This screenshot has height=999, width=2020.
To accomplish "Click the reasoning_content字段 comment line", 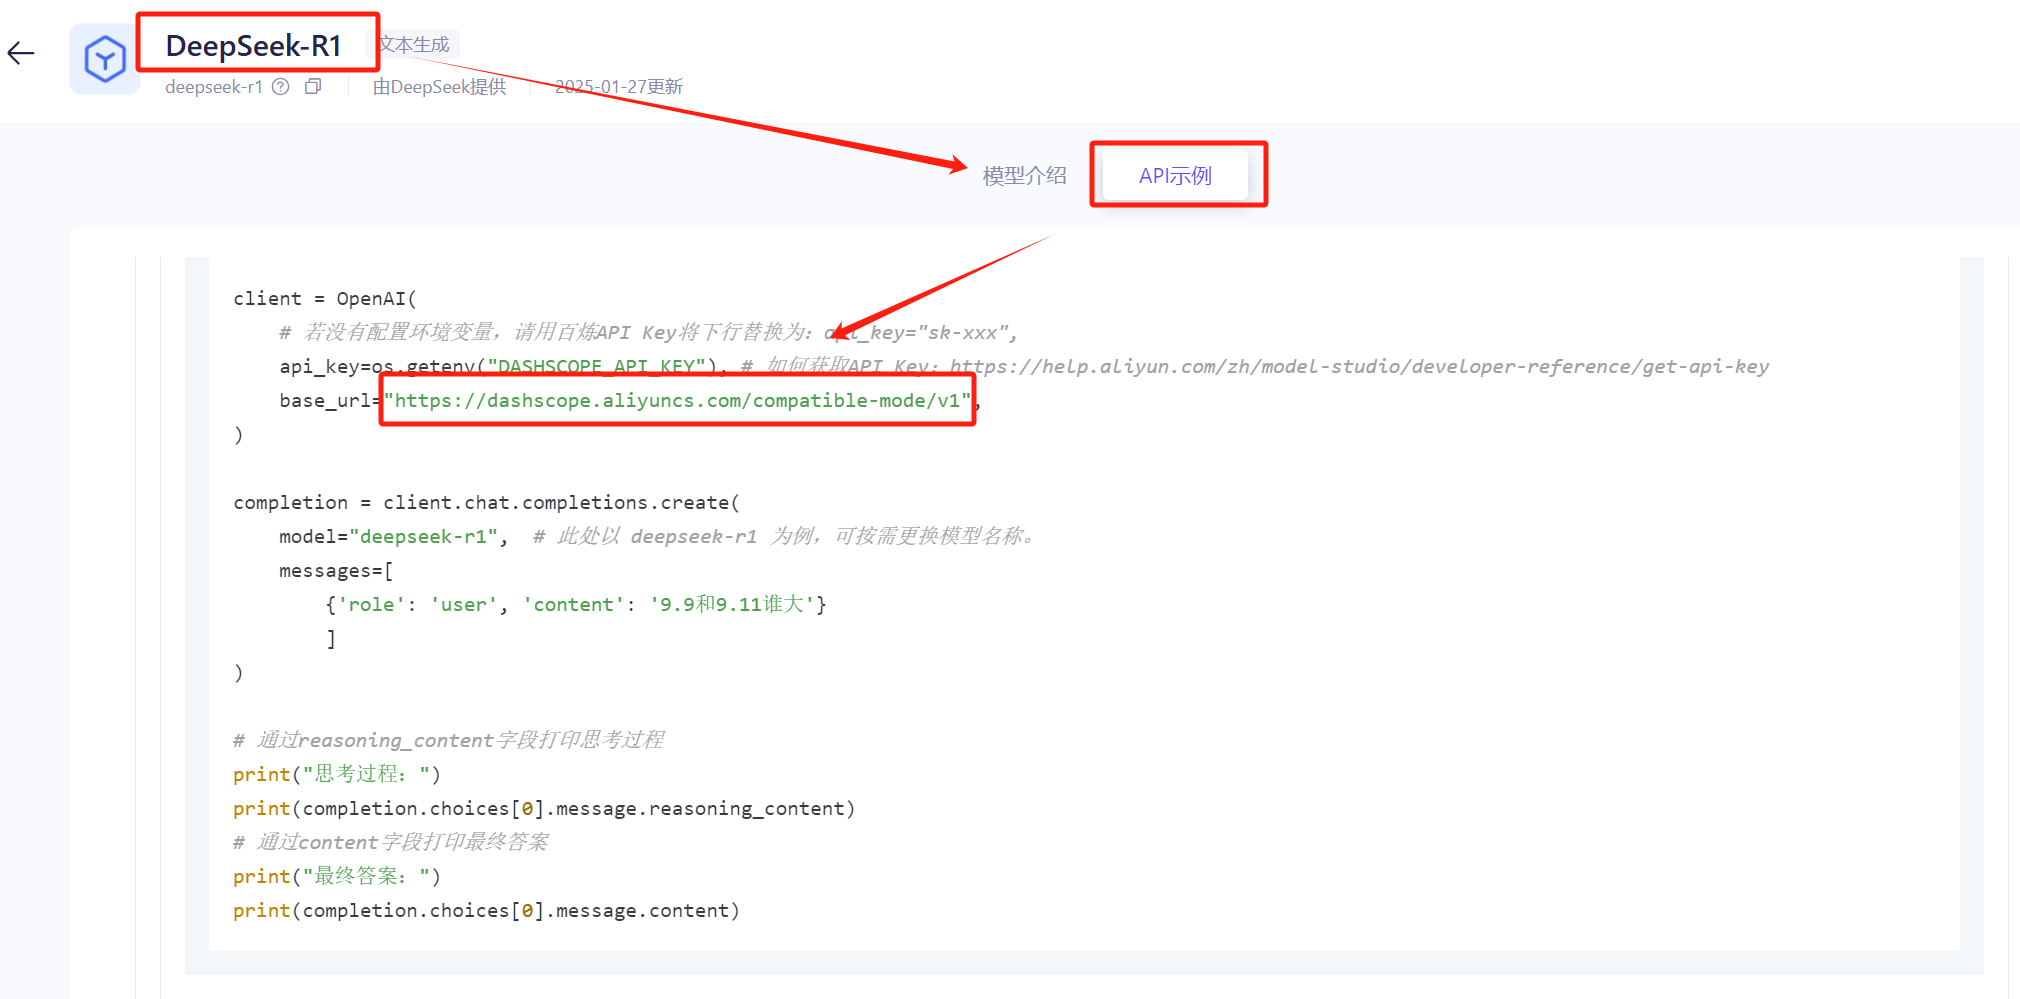I will [x=449, y=741].
